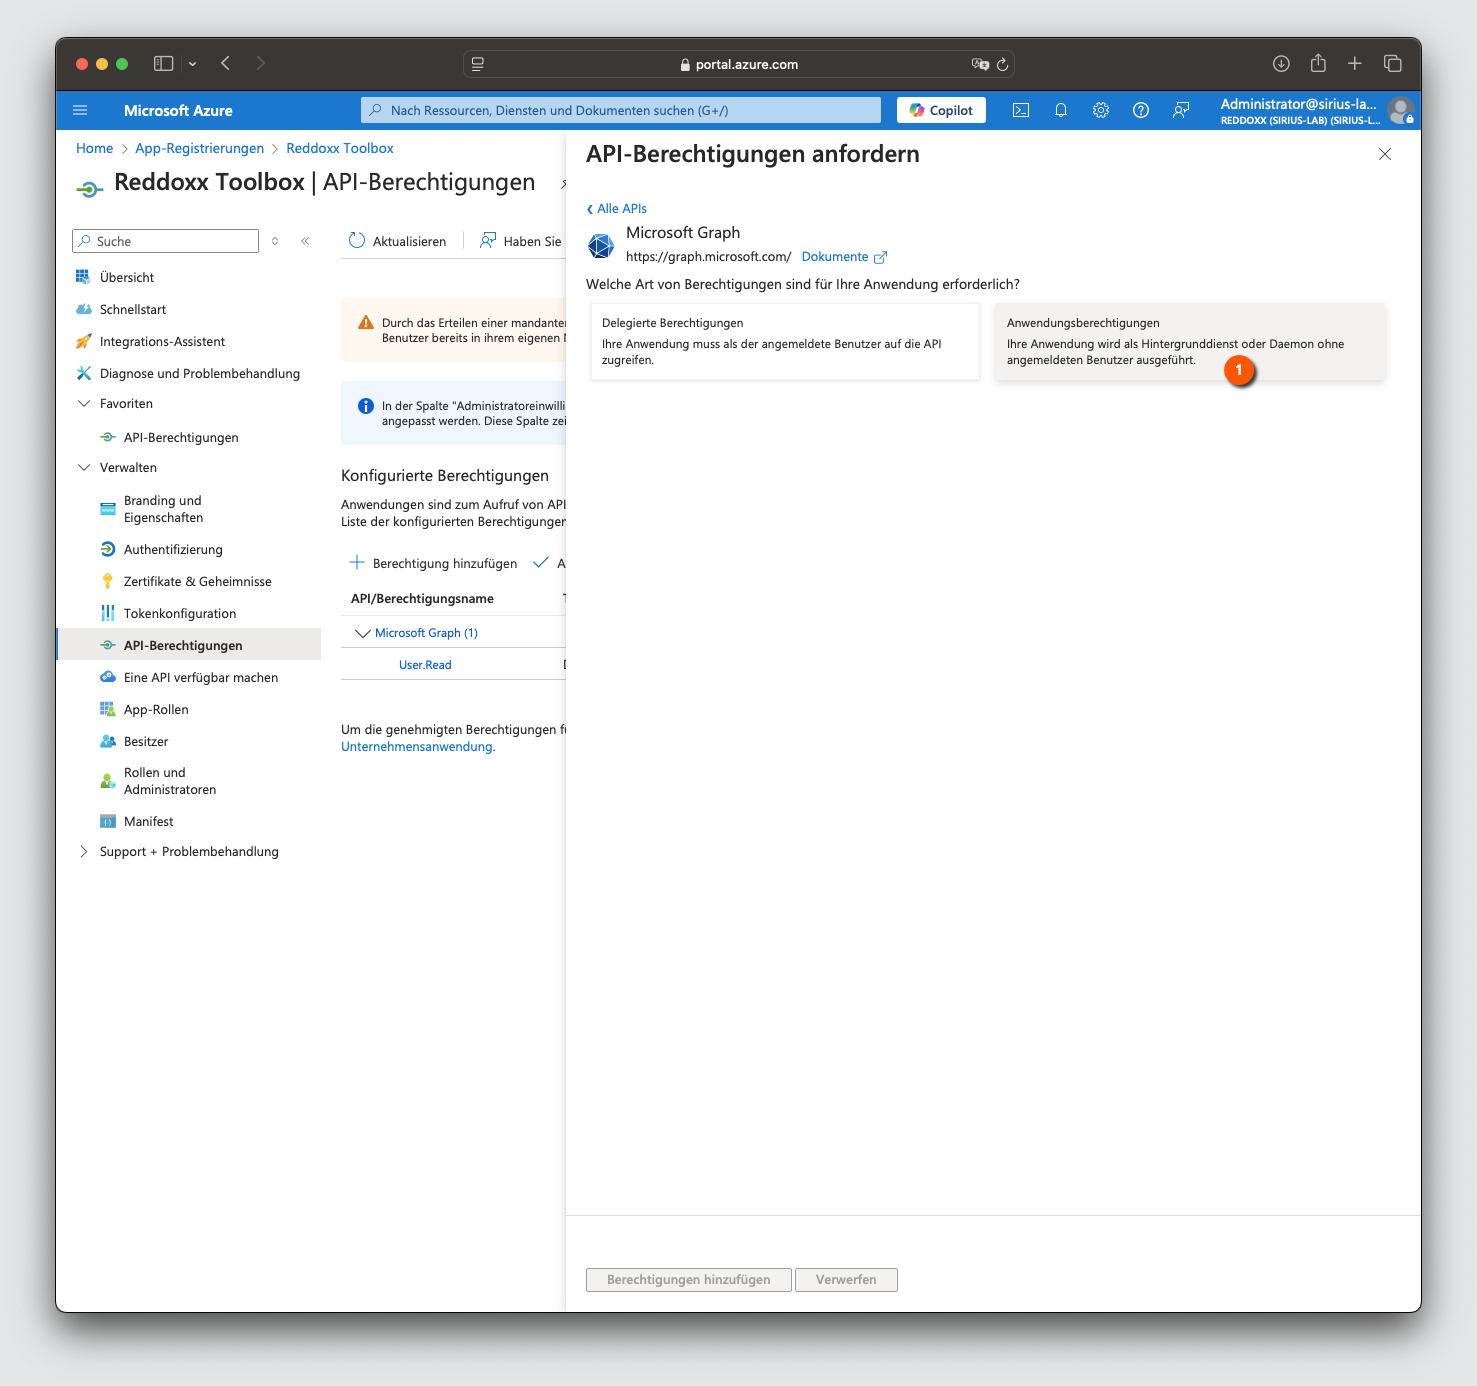The height and width of the screenshot is (1386, 1477).
Task: Open Integrations-Assistent
Action: click(x=162, y=341)
